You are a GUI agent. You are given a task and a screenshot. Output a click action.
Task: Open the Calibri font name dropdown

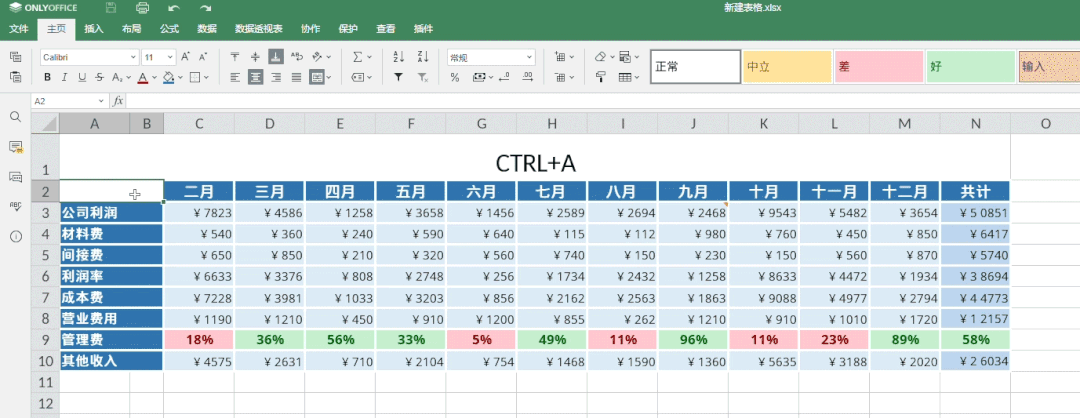88,57
